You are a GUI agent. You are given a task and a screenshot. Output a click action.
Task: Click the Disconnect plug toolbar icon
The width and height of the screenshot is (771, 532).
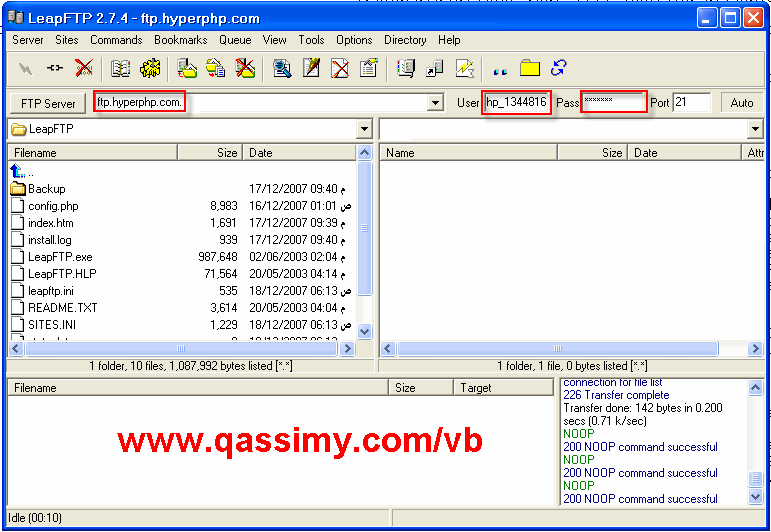(x=54, y=68)
